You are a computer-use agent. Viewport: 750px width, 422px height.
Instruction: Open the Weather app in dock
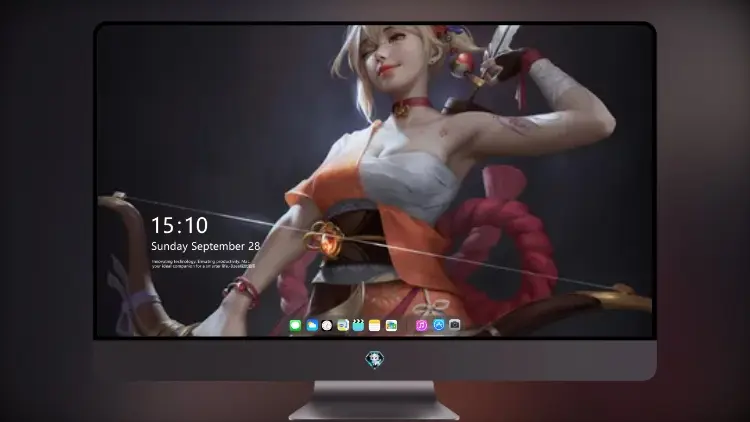[x=312, y=325]
